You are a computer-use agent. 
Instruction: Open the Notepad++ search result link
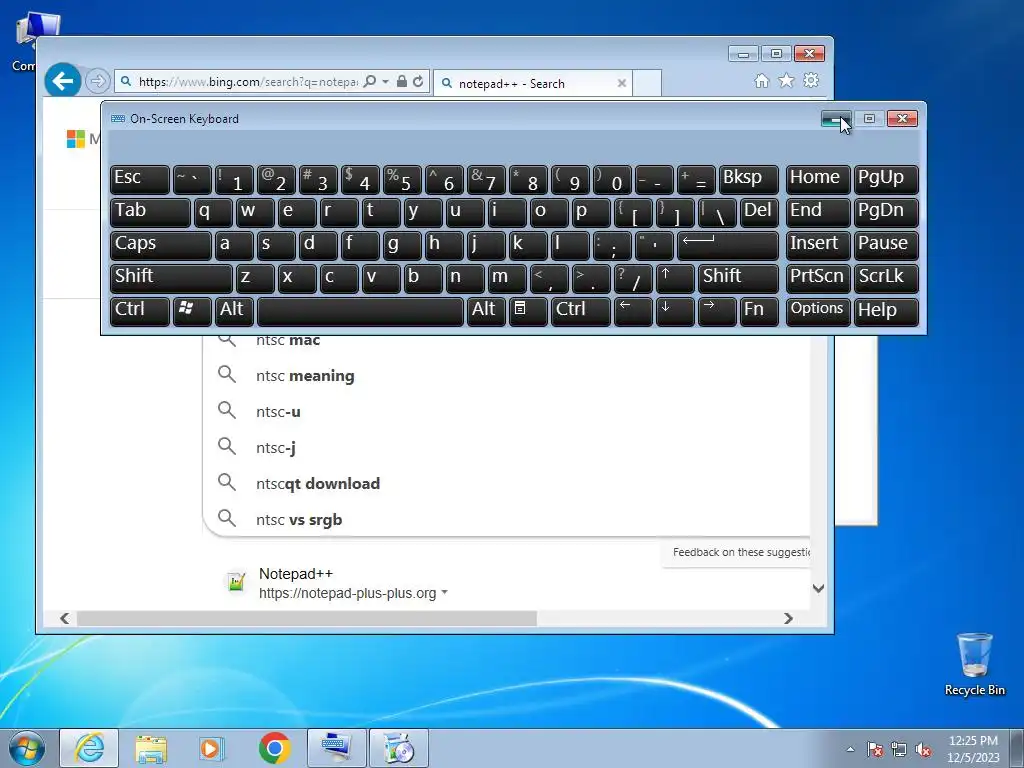pos(296,574)
